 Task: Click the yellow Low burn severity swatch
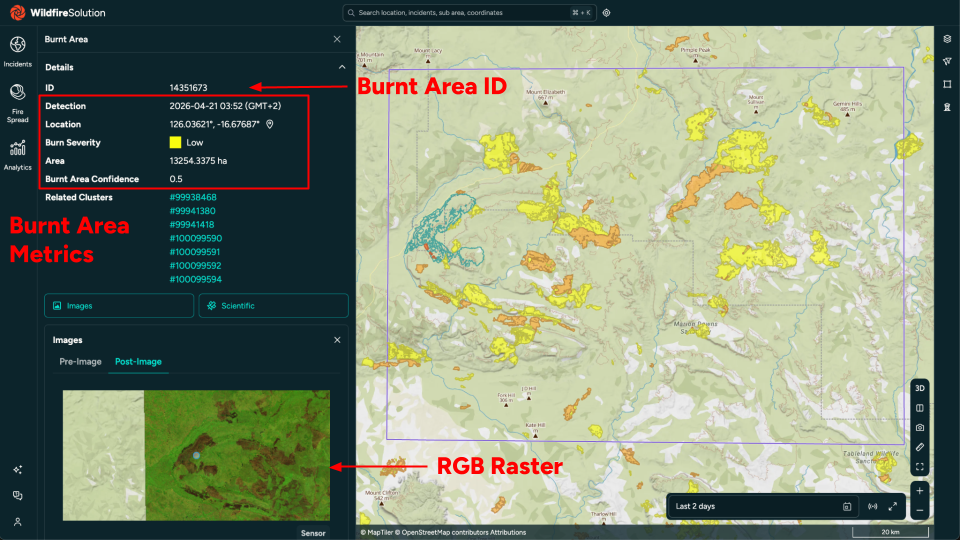point(175,143)
